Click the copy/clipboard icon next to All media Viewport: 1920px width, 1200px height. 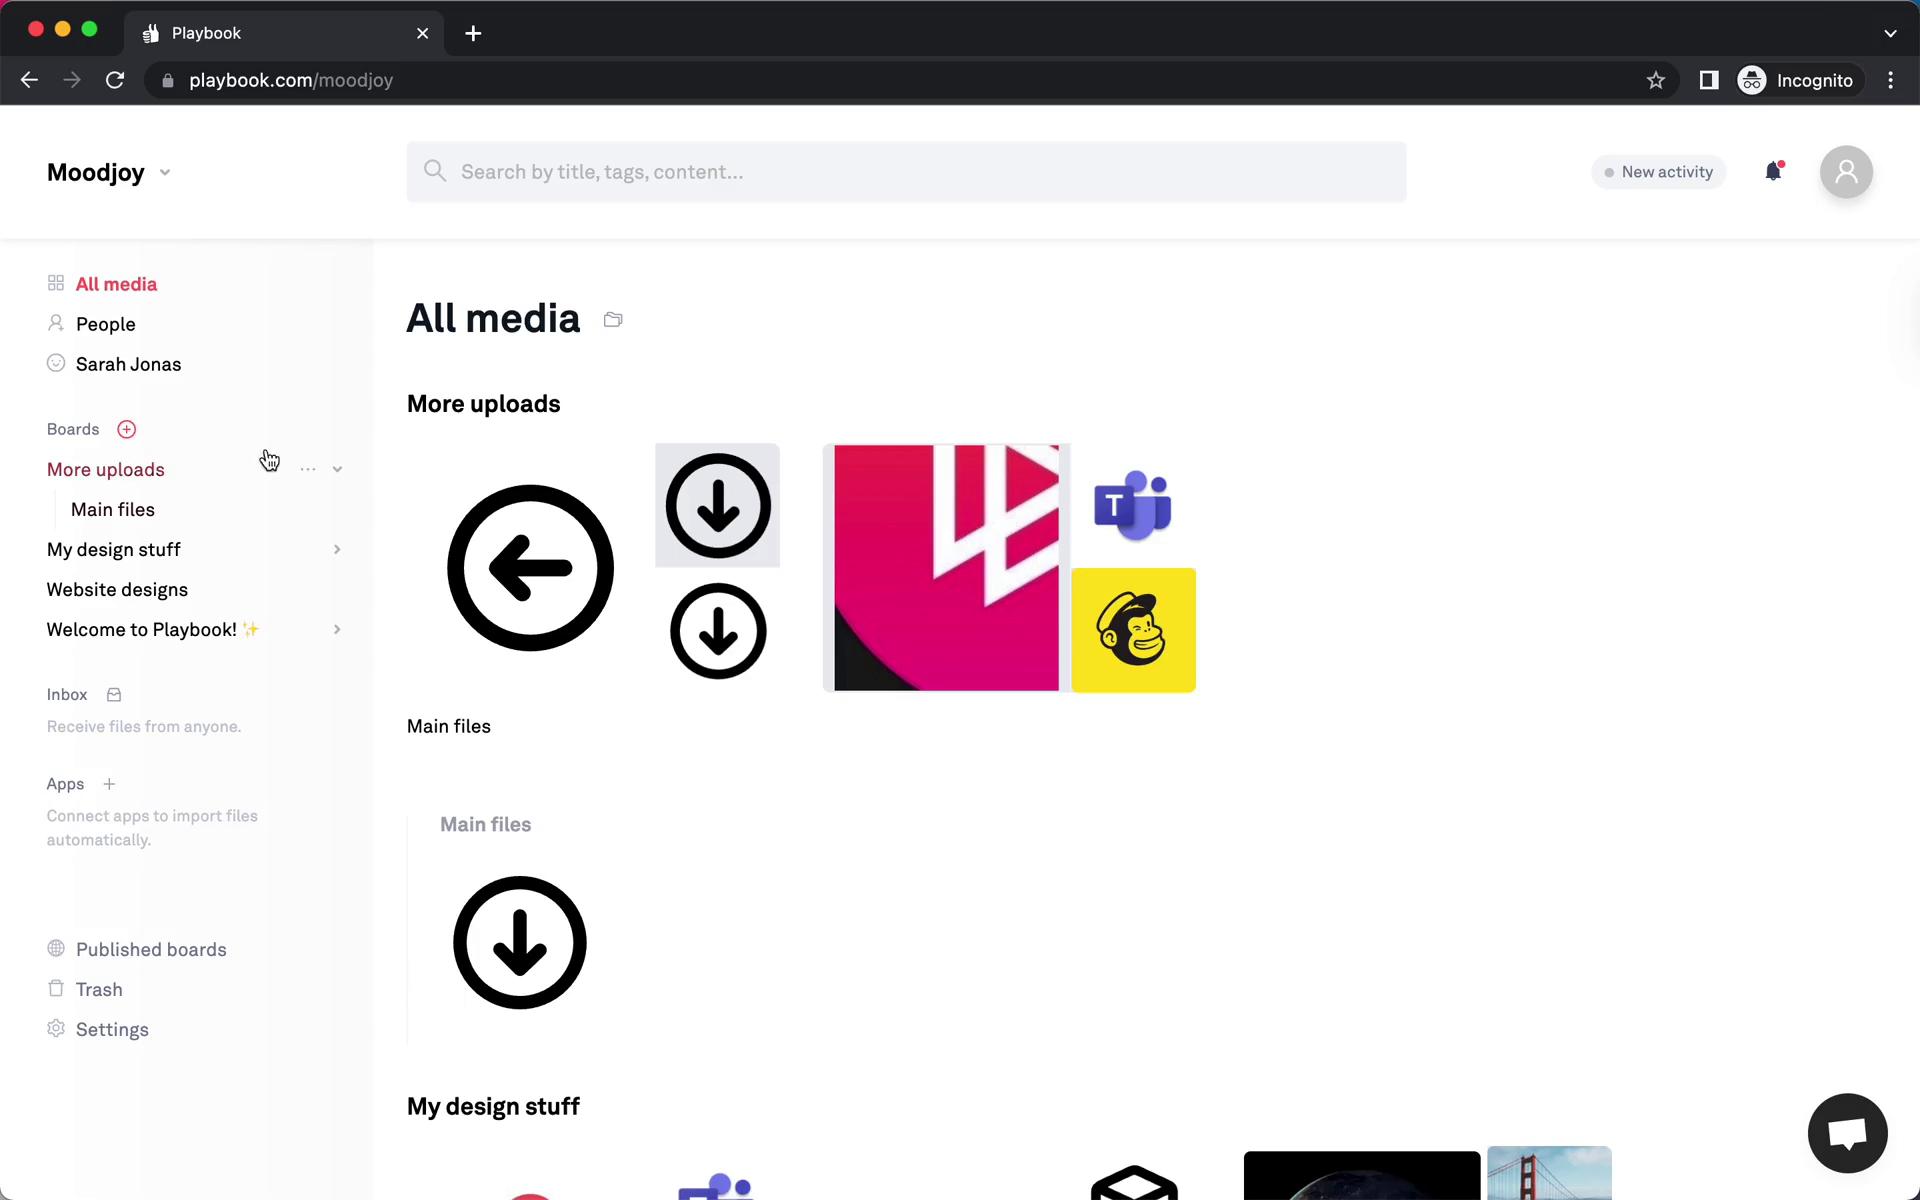coord(612,317)
